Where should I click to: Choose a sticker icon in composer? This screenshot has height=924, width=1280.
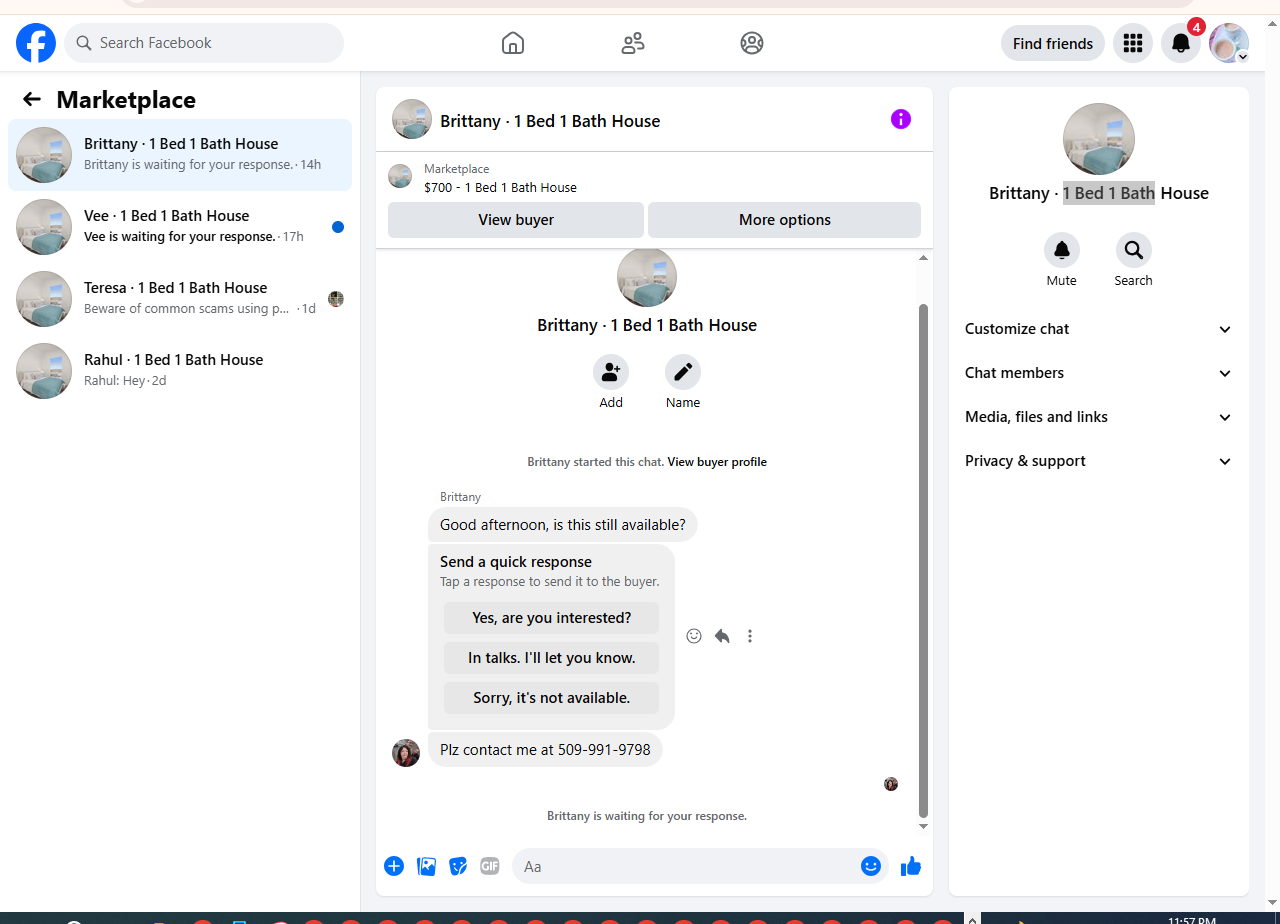tap(458, 866)
